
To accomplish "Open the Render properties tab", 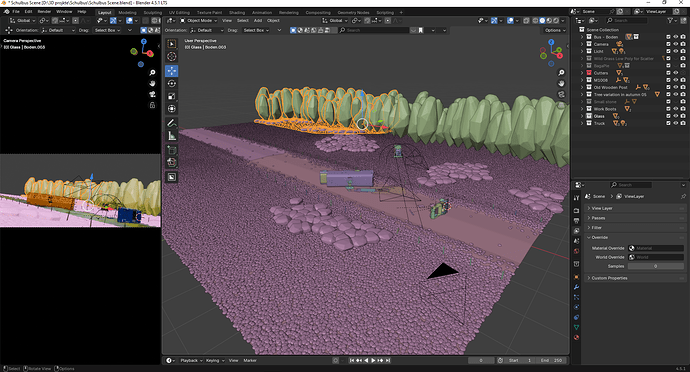I will click(576, 211).
